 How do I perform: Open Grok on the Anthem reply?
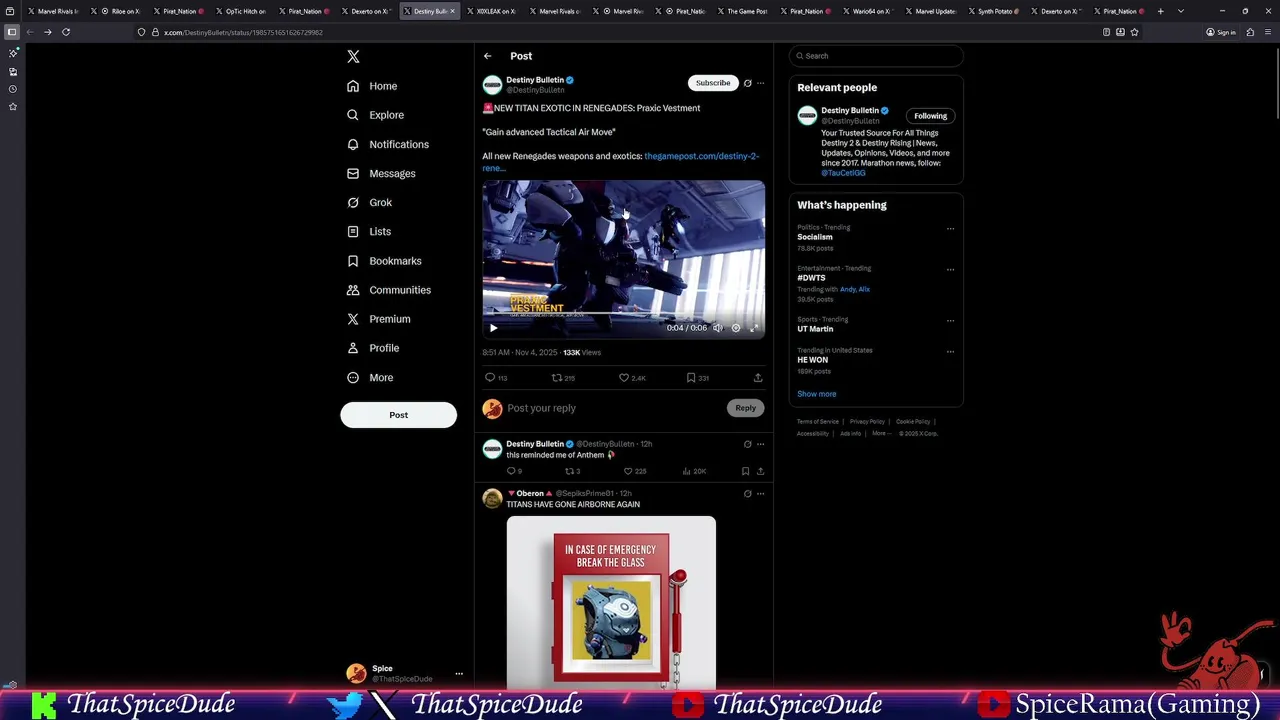pyautogui.click(x=747, y=444)
